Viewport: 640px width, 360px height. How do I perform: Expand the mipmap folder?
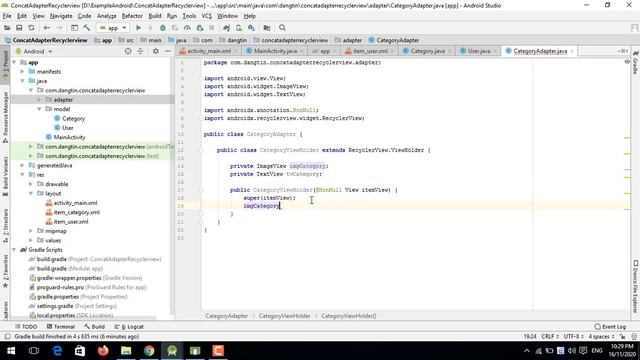(x=31, y=231)
